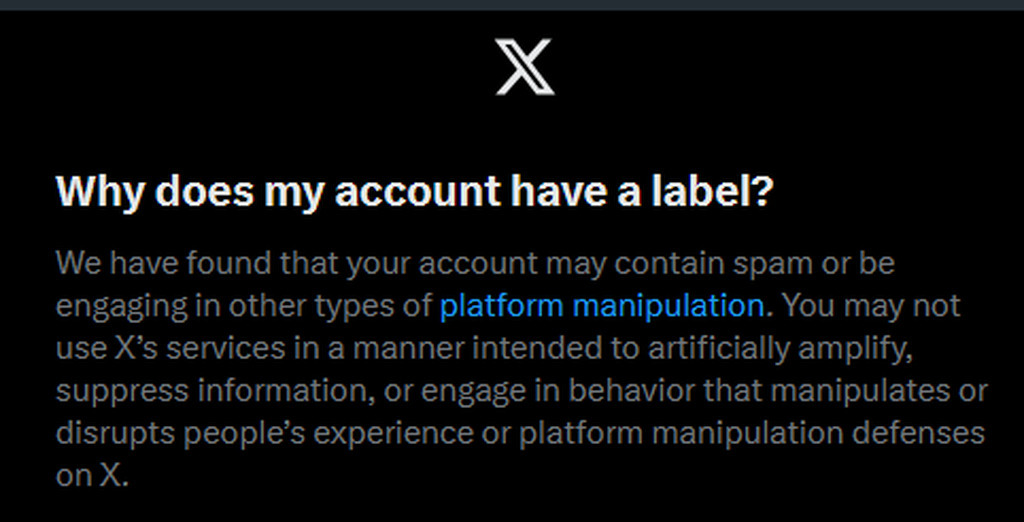Click the paragraph's first line starting 'We have found'
The image size is (1024, 522).
pos(475,264)
